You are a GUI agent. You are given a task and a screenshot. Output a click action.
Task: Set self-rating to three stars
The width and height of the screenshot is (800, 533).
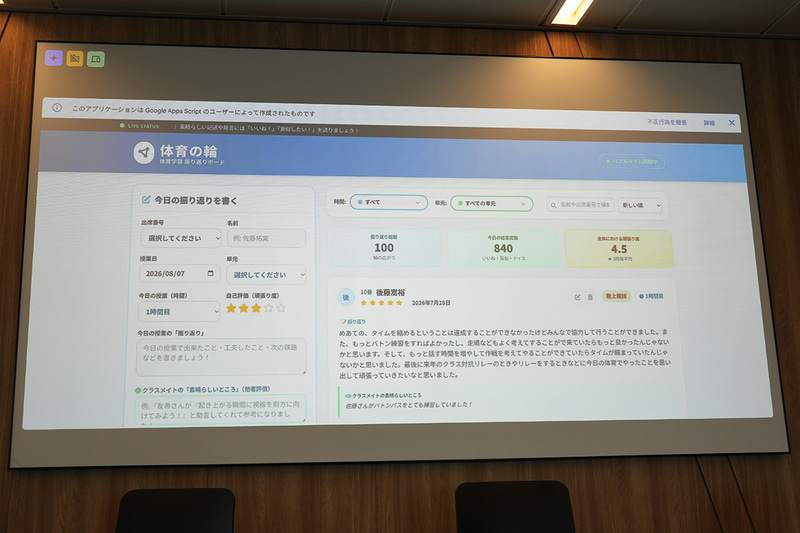coord(256,308)
